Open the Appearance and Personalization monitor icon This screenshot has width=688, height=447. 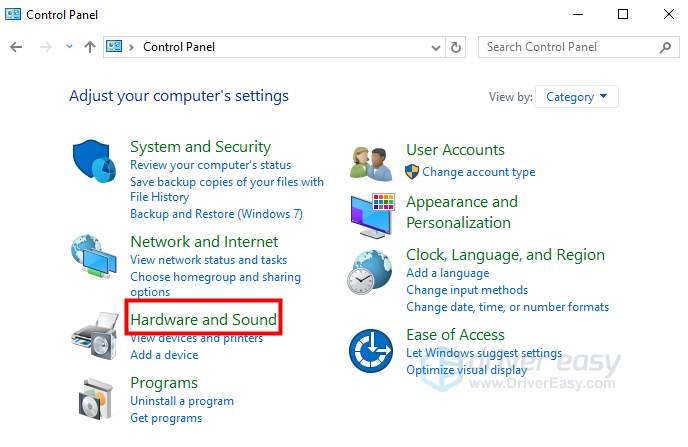point(371,213)
